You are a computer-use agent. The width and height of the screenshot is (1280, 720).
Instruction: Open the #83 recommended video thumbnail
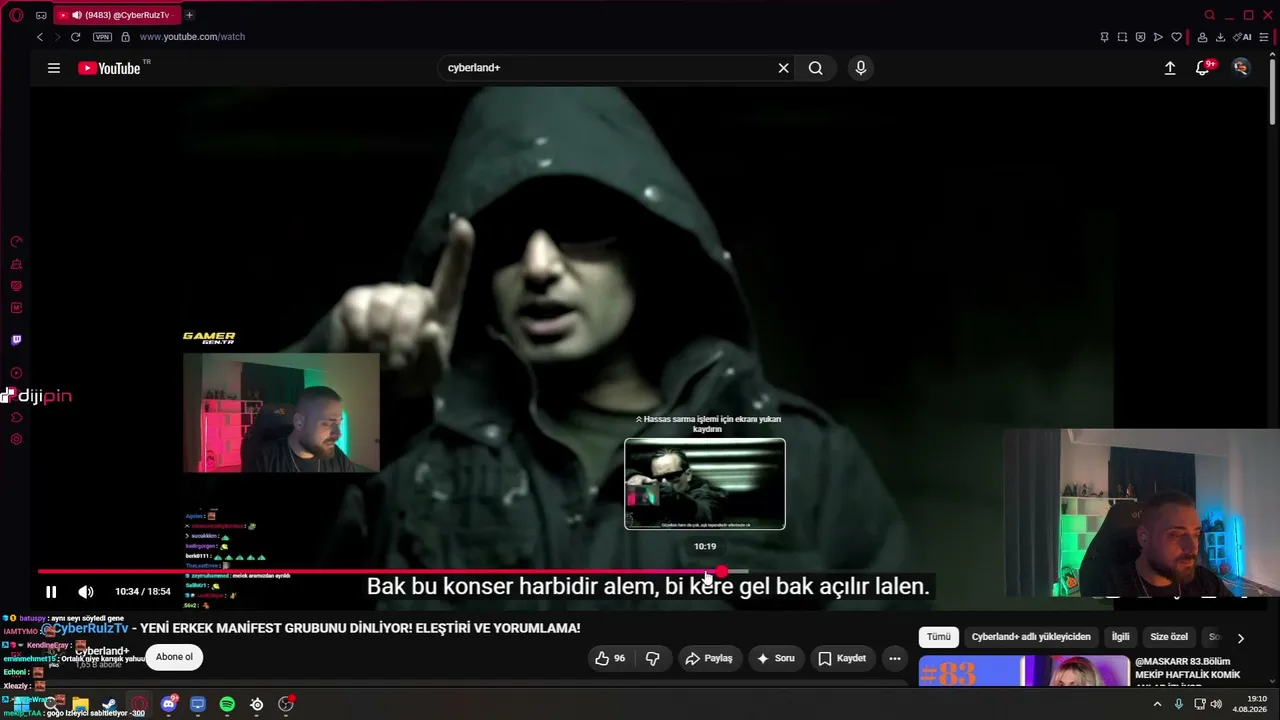tap(1023, 672)
